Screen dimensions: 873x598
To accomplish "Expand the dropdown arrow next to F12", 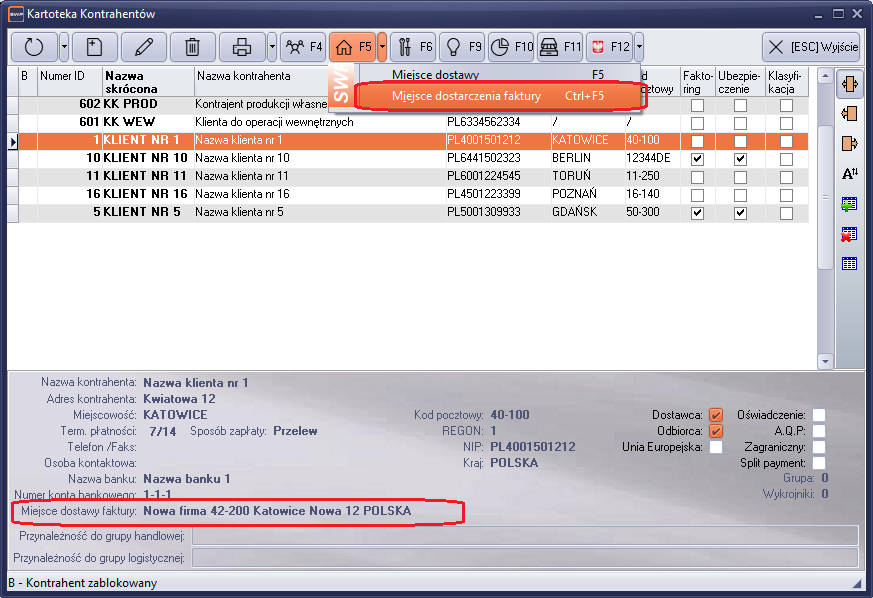I will pyautogui.click(x=639, y=47).
